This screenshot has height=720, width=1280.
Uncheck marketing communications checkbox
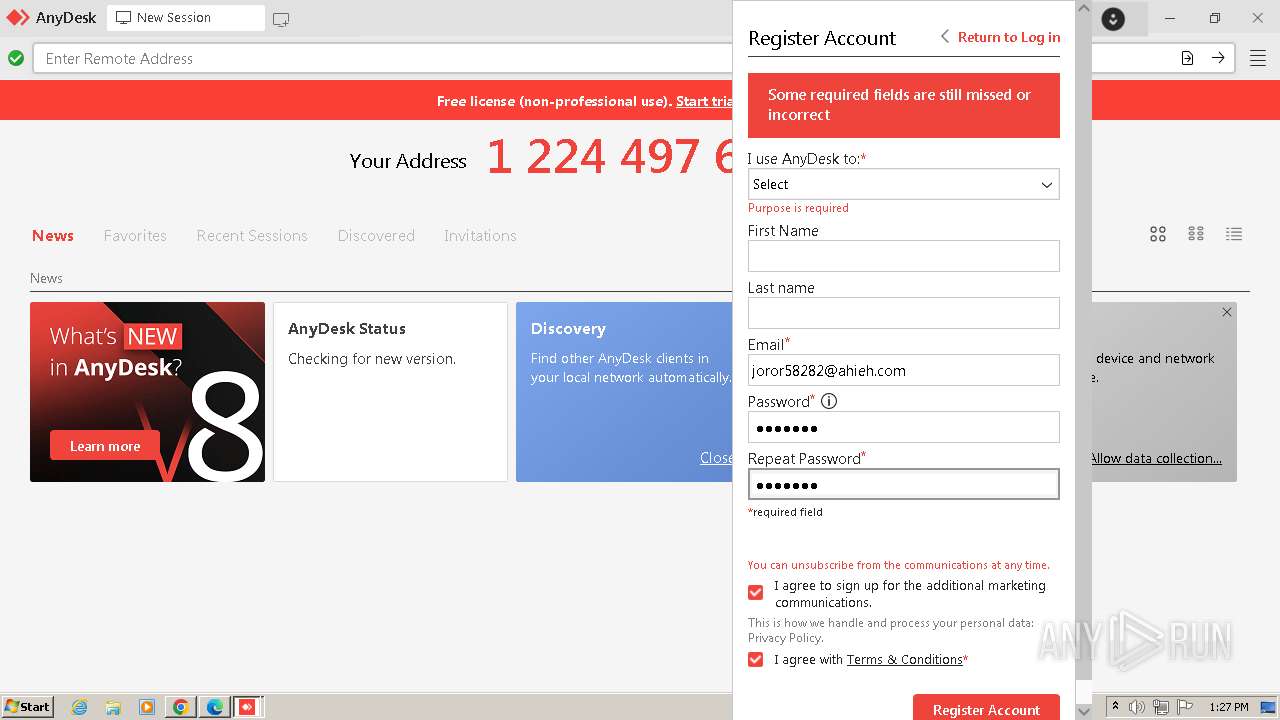coord(756,593)
